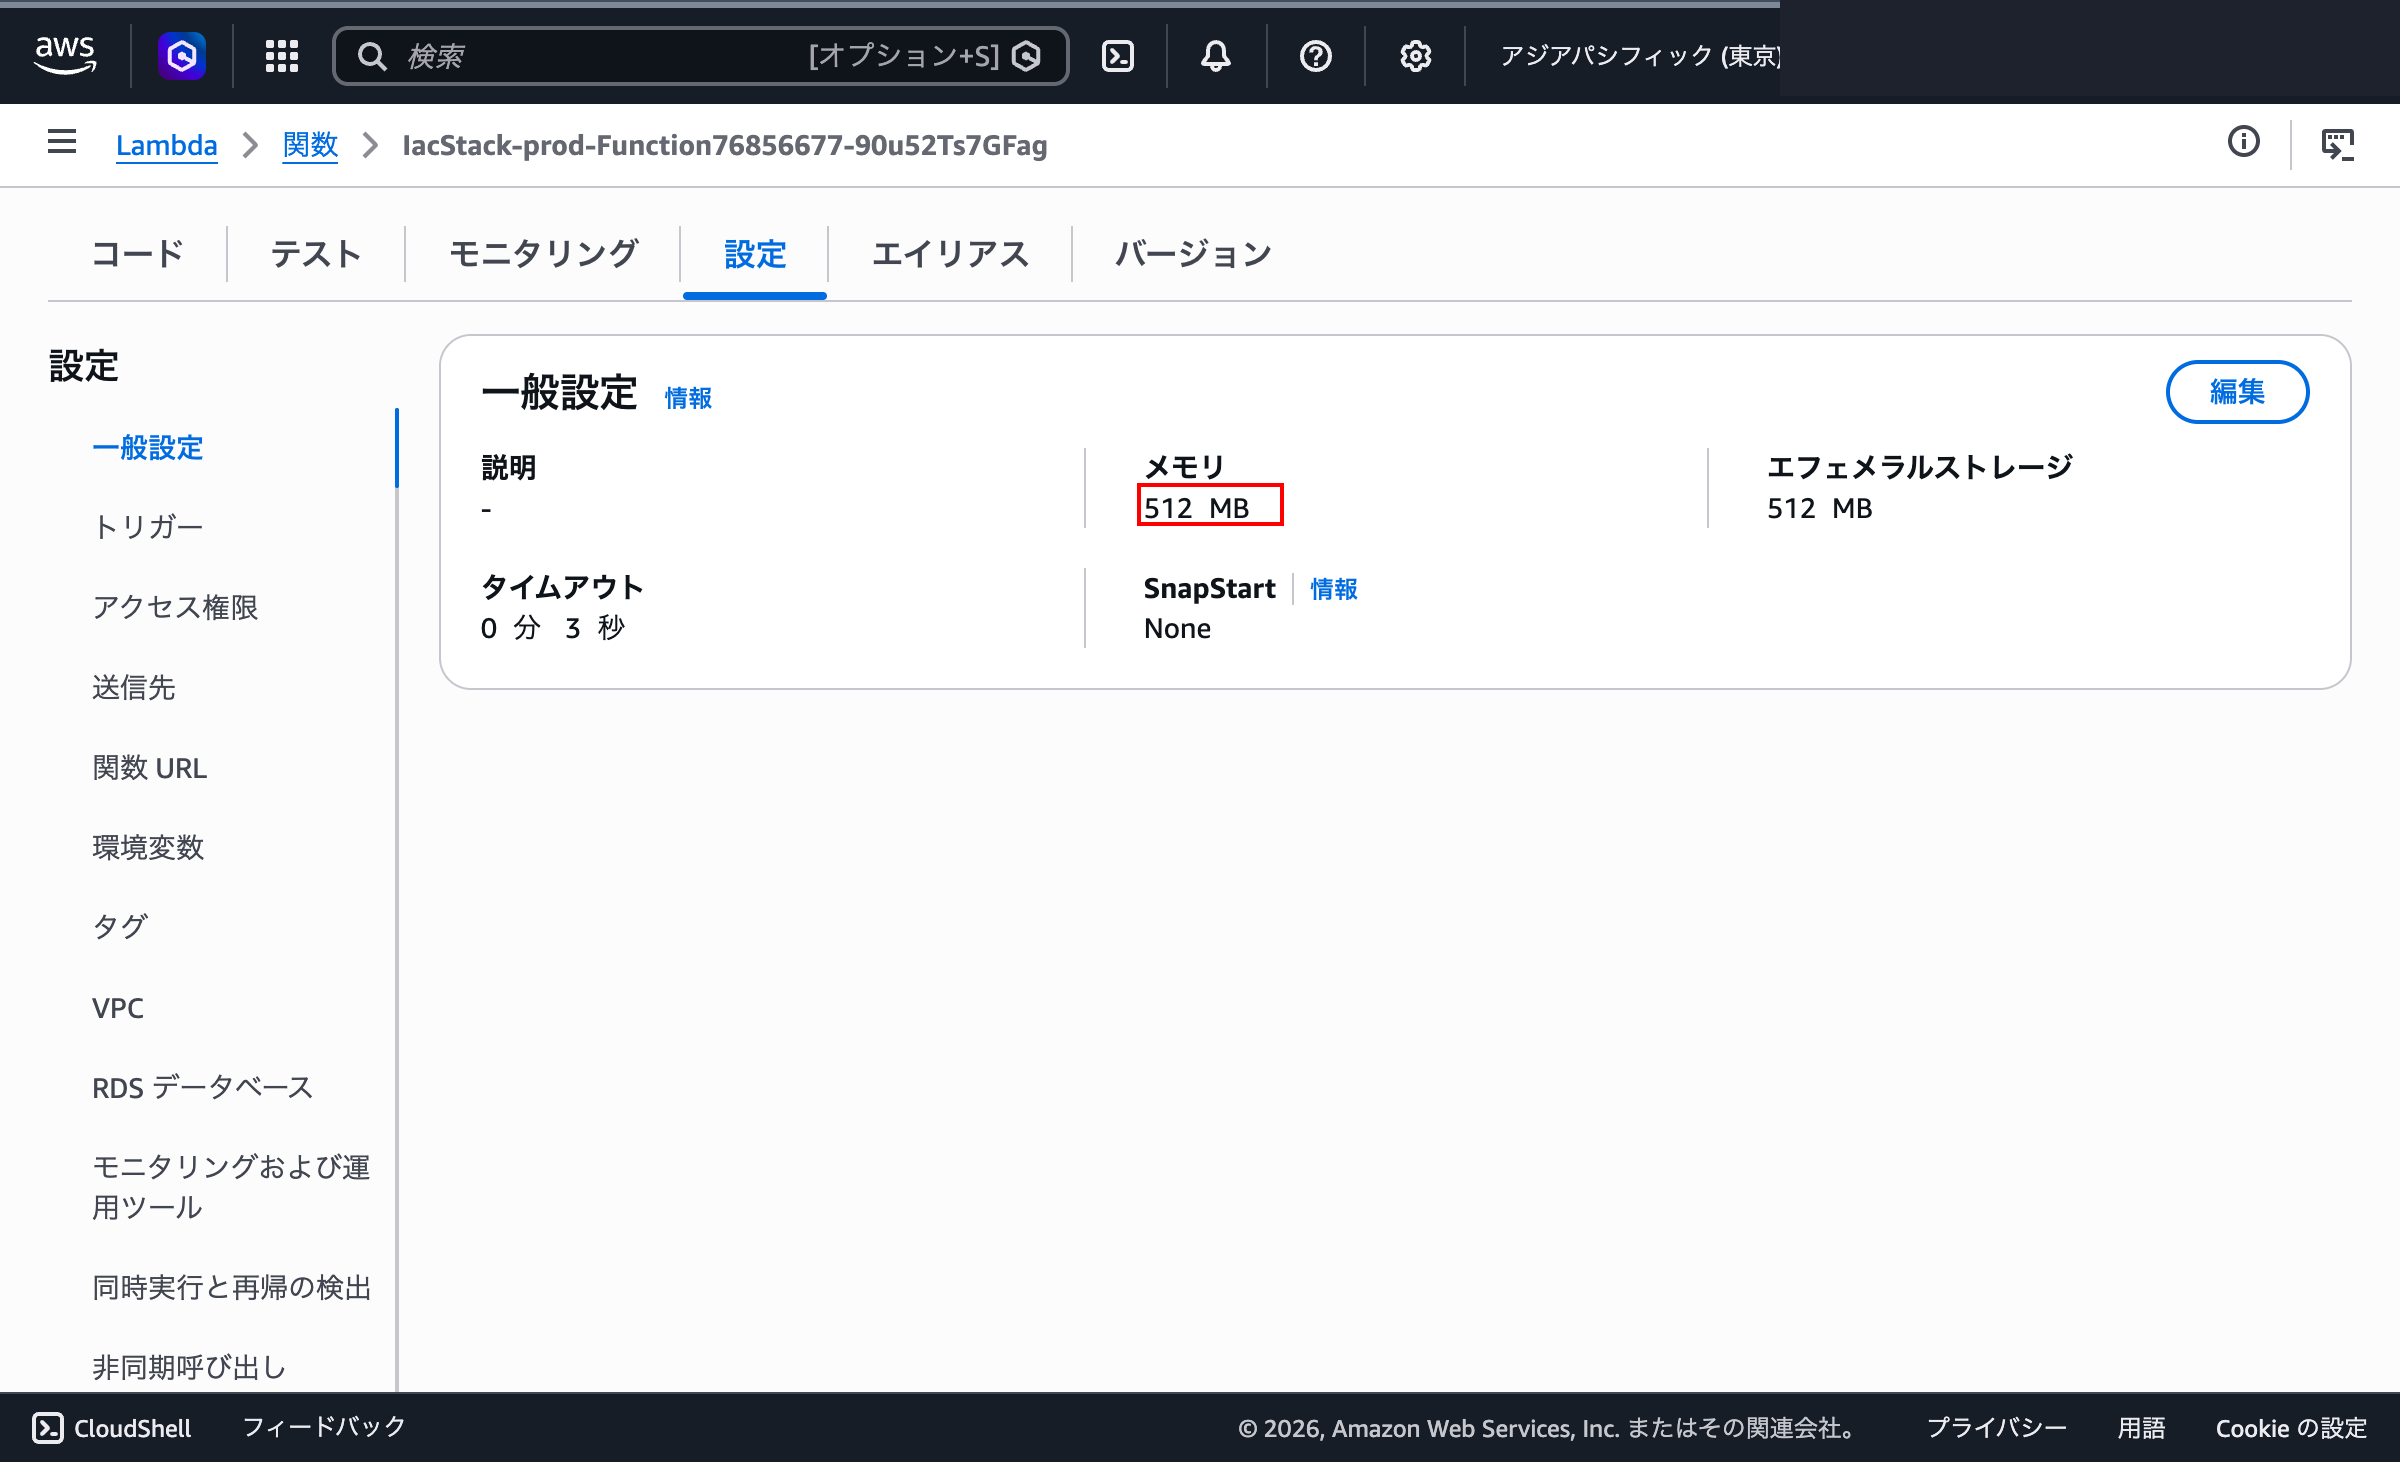2400x1462 pixels.
Task: Select 送信先 in the side menu
Action: point(134,687)
